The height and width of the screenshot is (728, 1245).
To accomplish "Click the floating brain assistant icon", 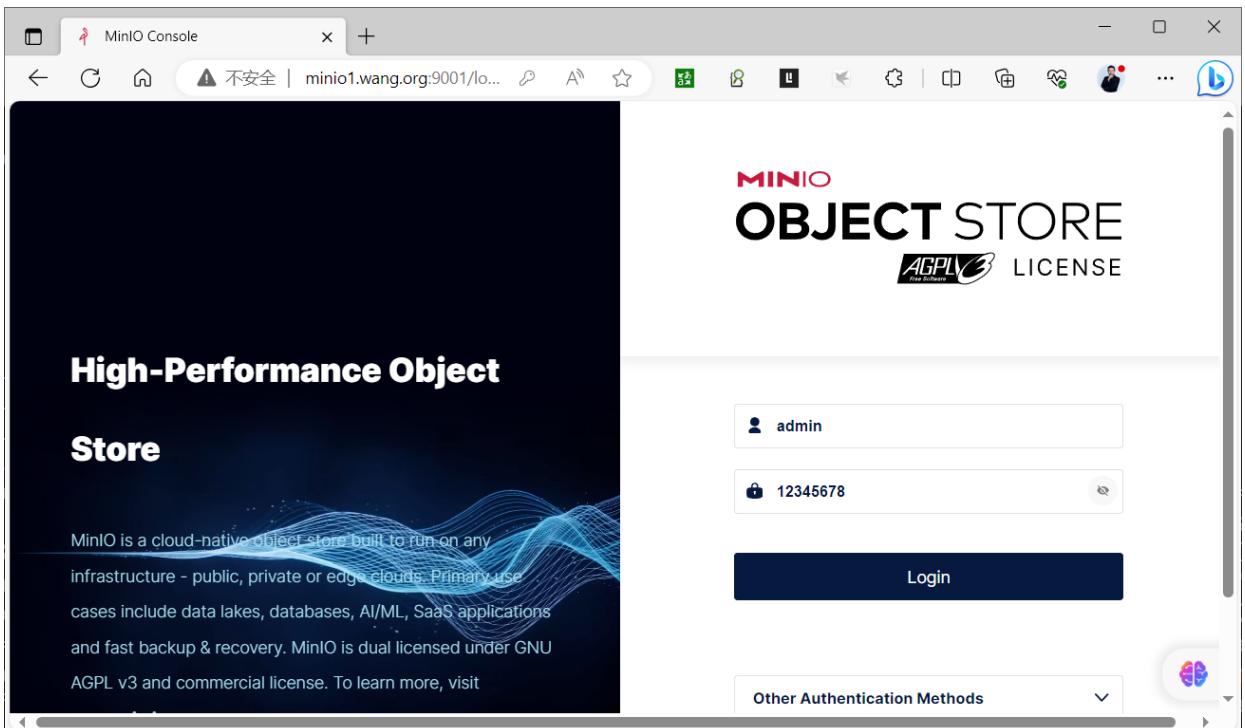I will [x=1195, y=672].
